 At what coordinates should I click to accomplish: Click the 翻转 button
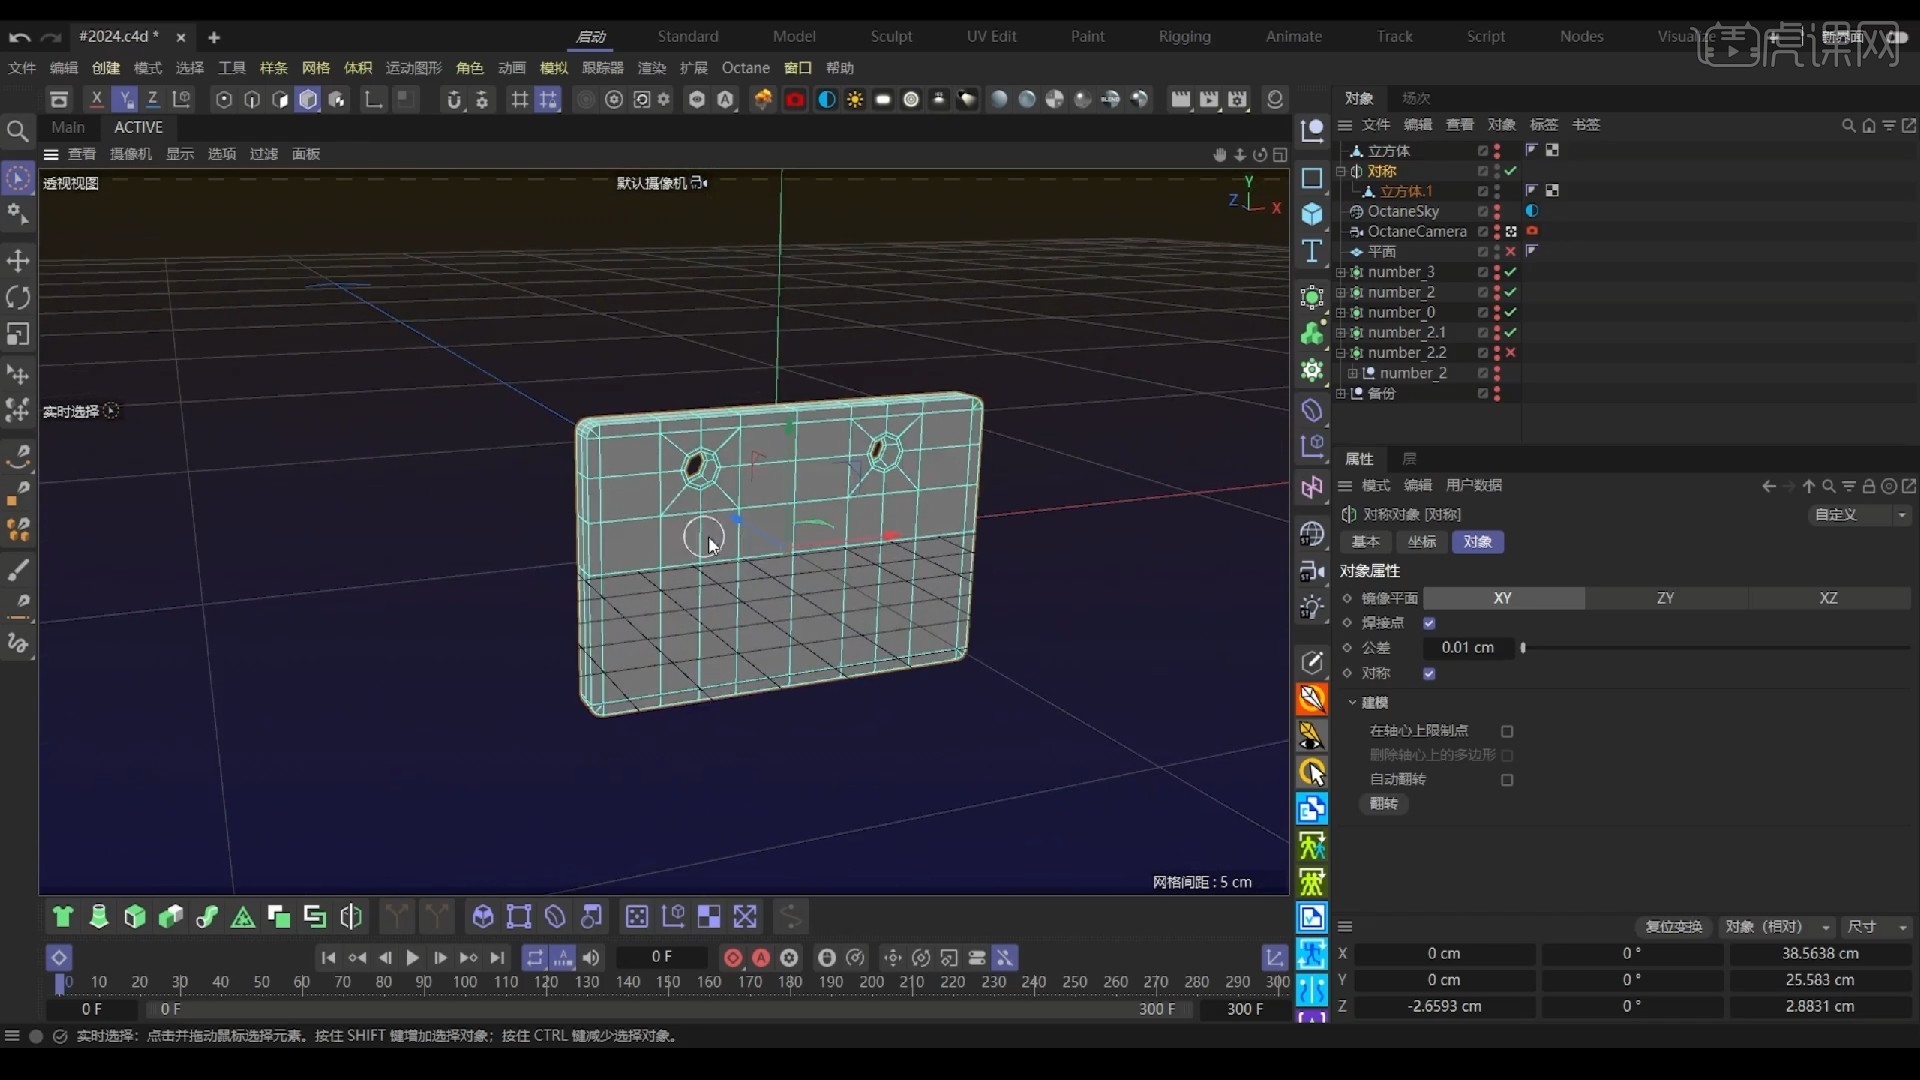(1384, 804)
